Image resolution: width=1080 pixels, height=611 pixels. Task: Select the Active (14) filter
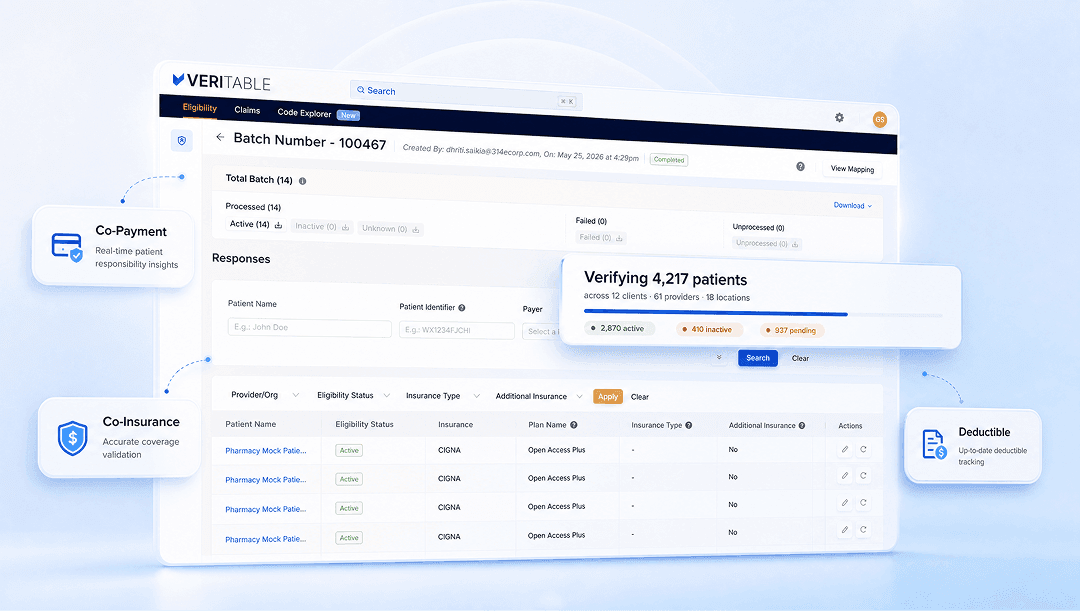[256, 225]
